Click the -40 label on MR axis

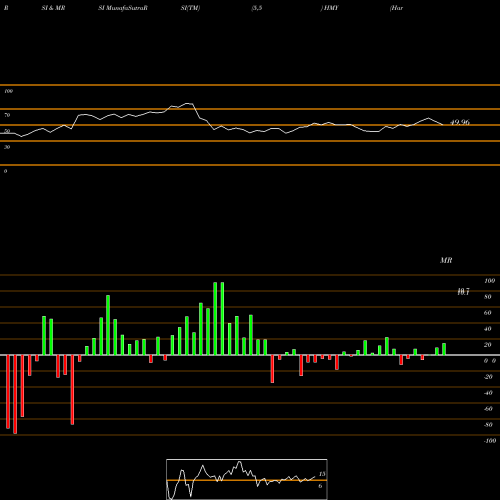pyautogui.click(x=488, y=393)
